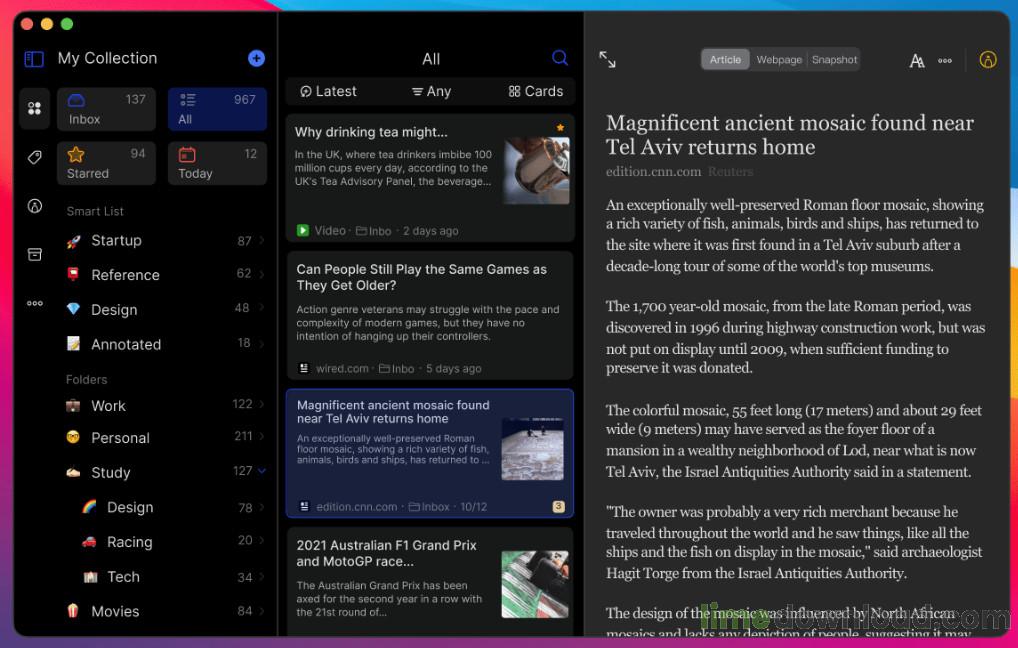Image resolution: width=1018 pixels, height=648 pixels.
Task: Open the Starred collection tile
Action: (106, 163)
